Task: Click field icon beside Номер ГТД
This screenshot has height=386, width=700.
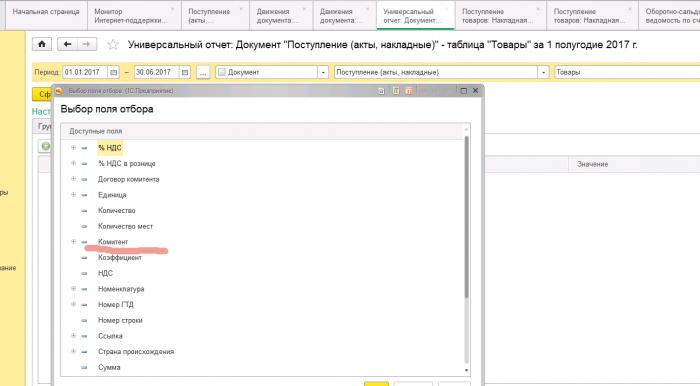Action: point(84,305)
